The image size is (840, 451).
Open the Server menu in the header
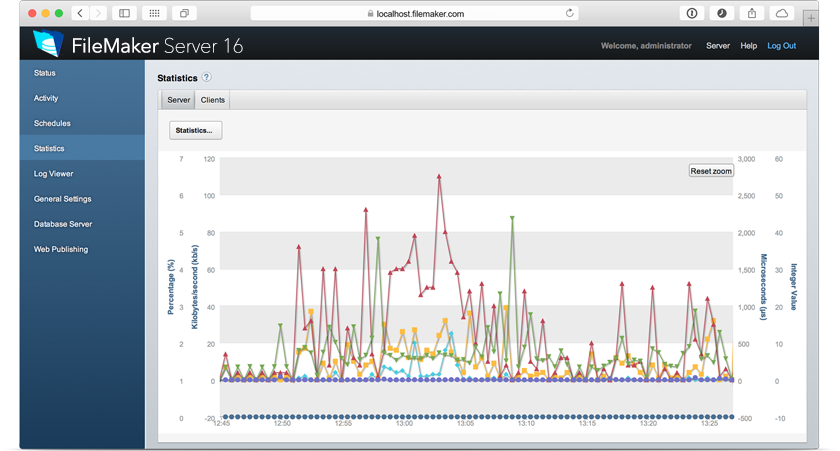click(x=717, y=46)
